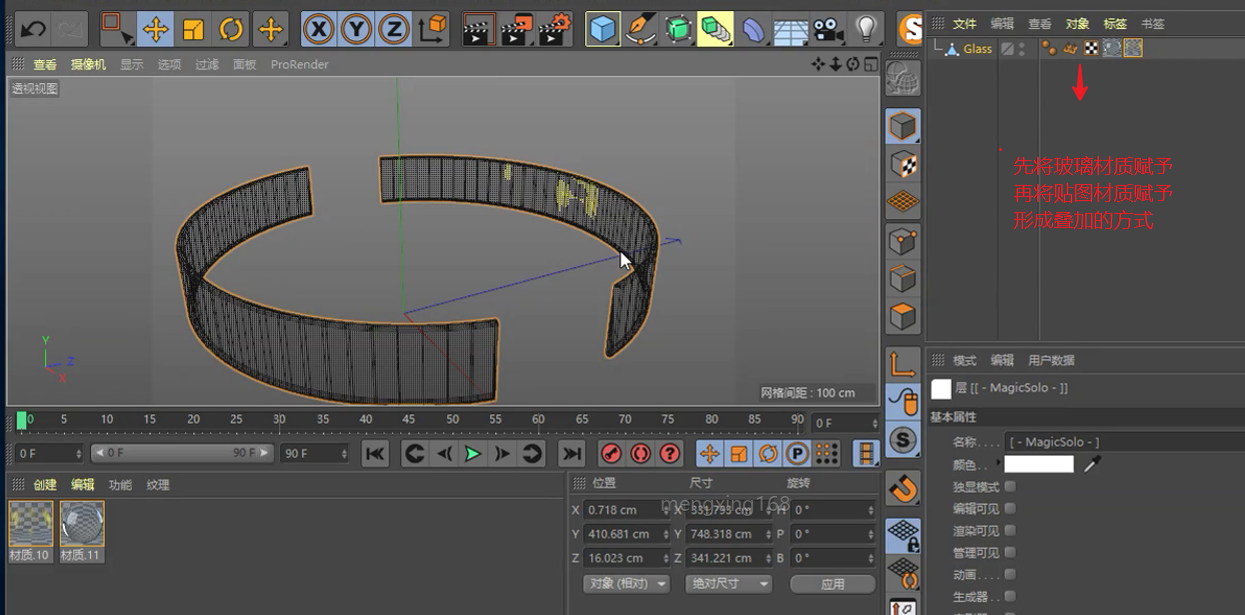This screenshot has width=1245, height=615.
Task: Click the Camera object icon
Action: pyautogui.click(x=827, y=29)
